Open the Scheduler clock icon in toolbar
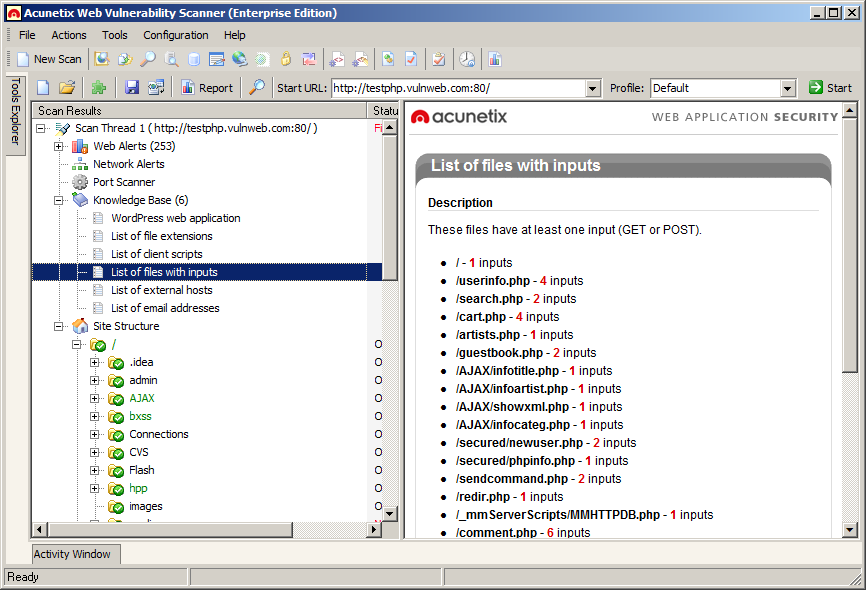 (x=467, y=59)
